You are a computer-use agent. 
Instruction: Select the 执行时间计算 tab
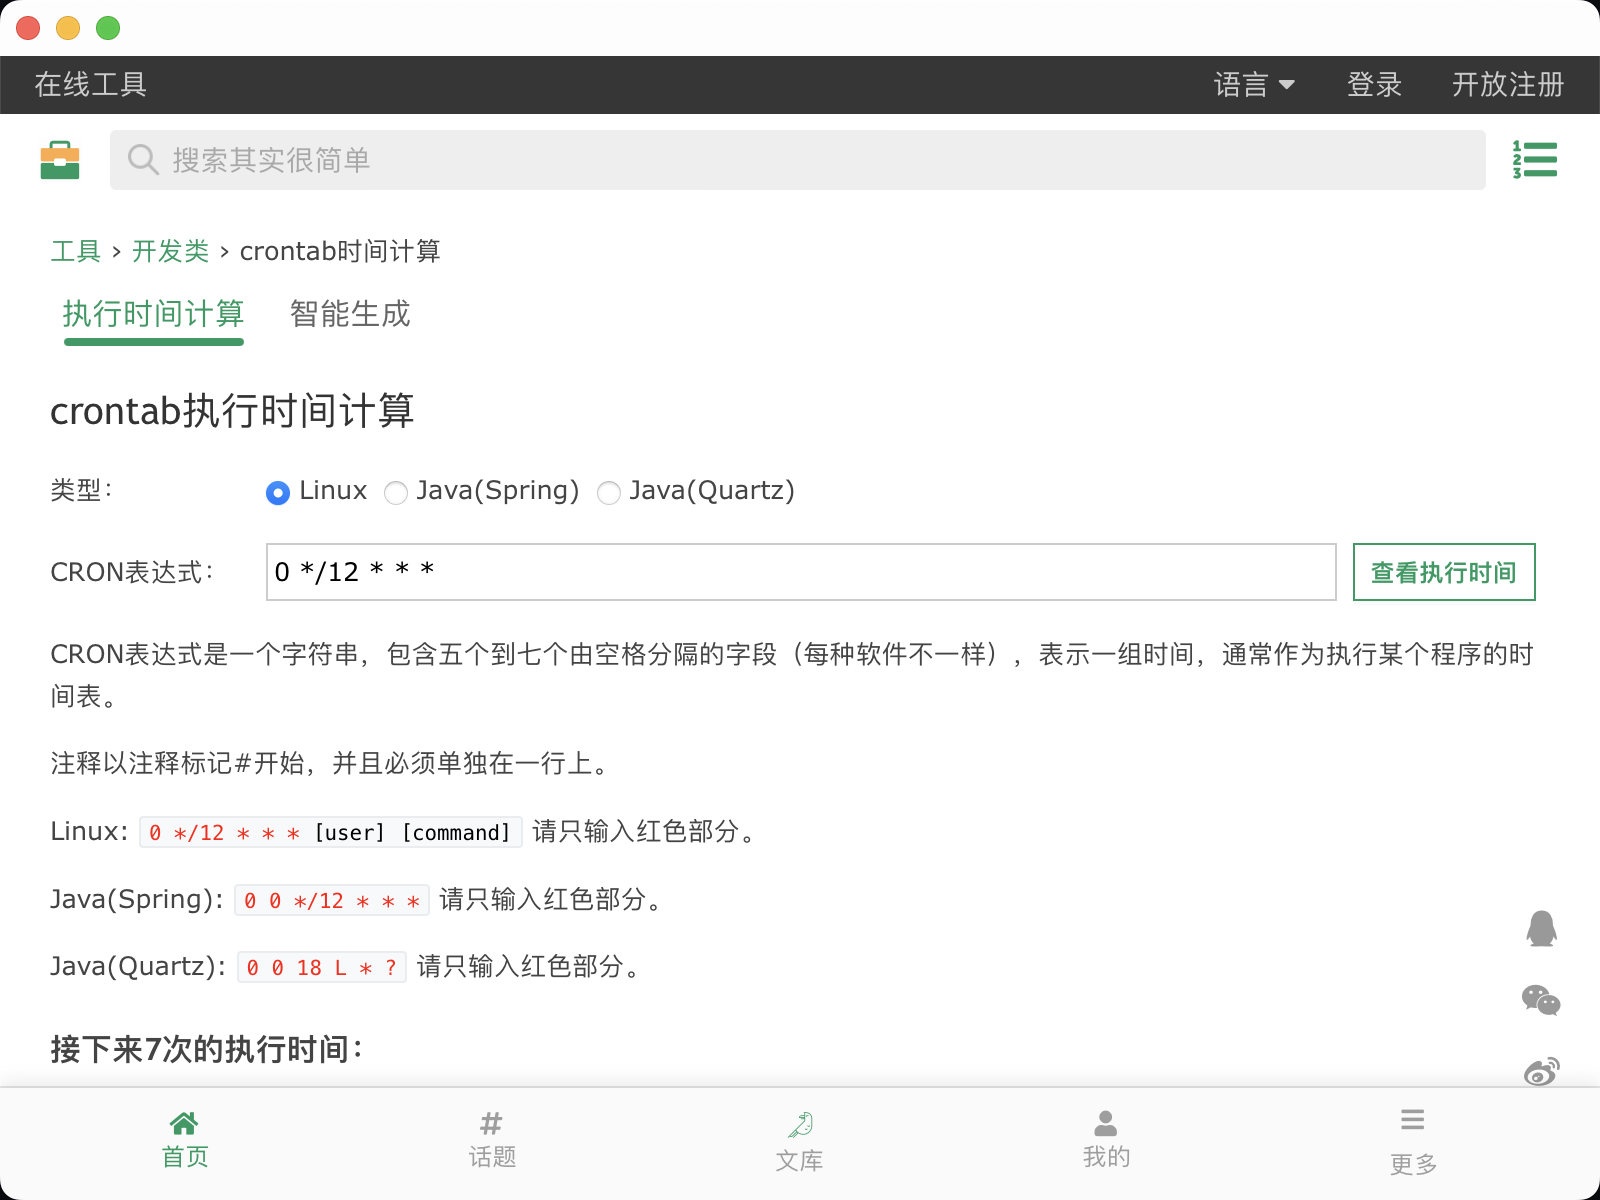point(154,314)
